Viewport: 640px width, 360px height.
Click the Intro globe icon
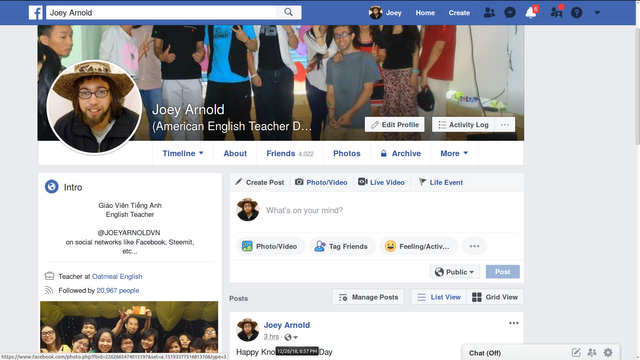(51, 187)
